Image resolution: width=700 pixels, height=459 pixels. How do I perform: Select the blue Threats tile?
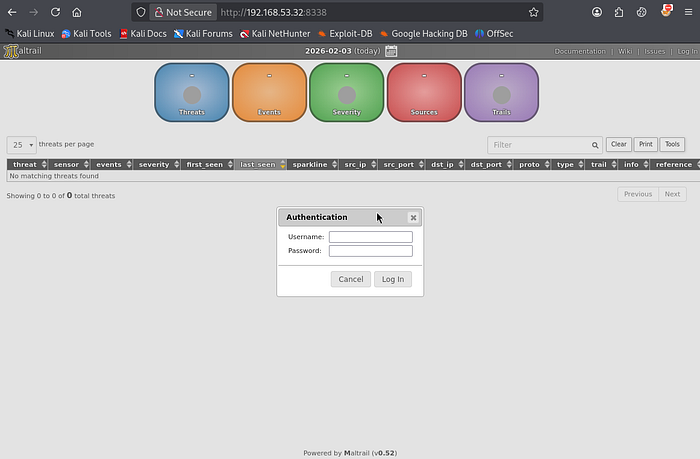coord(192,92)
